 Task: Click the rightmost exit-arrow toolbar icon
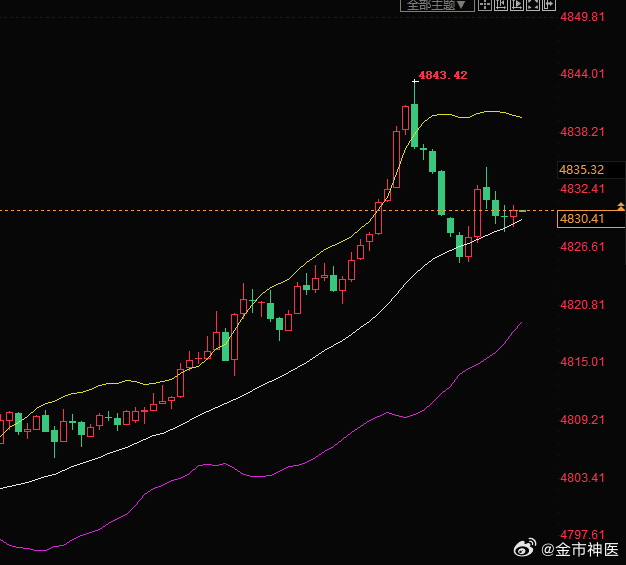click(x=549, y=5)
